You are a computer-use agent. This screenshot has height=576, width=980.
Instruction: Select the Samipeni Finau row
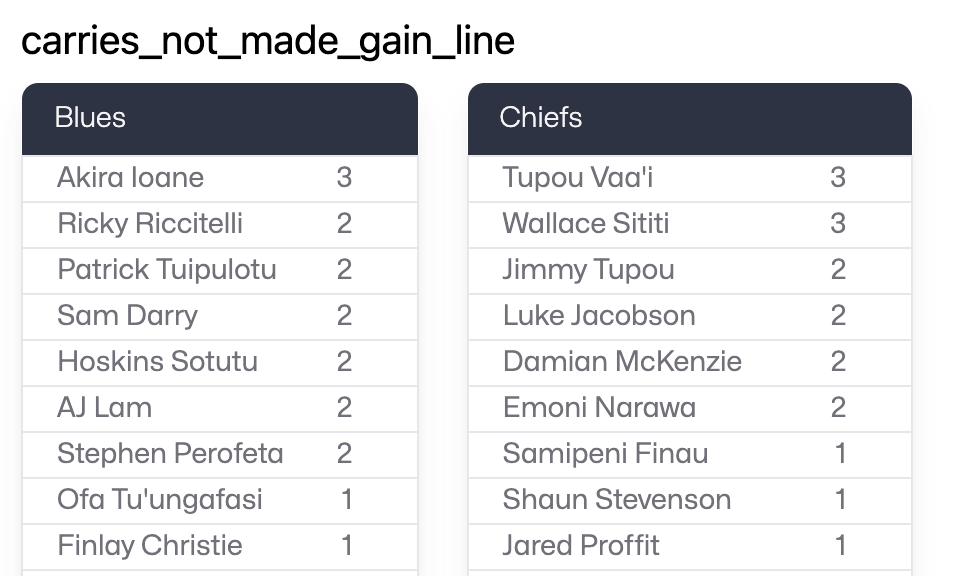689,454
